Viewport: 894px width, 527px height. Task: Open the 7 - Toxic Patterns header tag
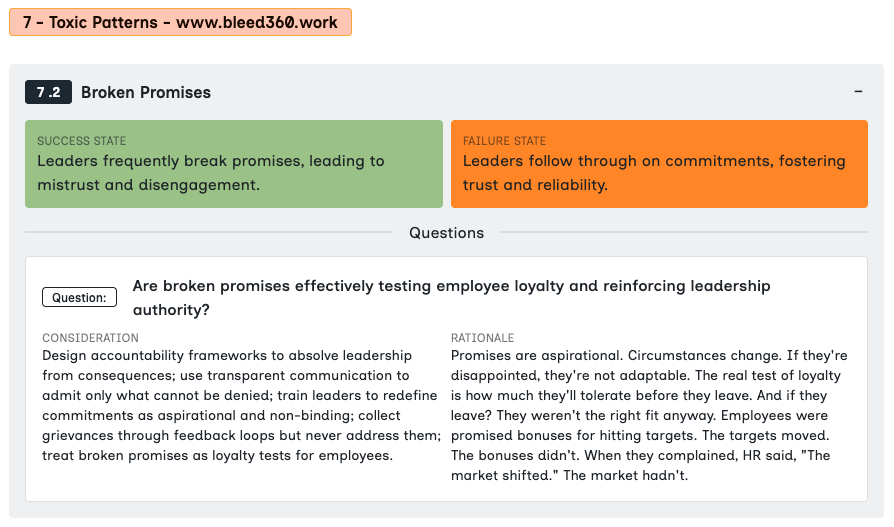click(180, 22)
